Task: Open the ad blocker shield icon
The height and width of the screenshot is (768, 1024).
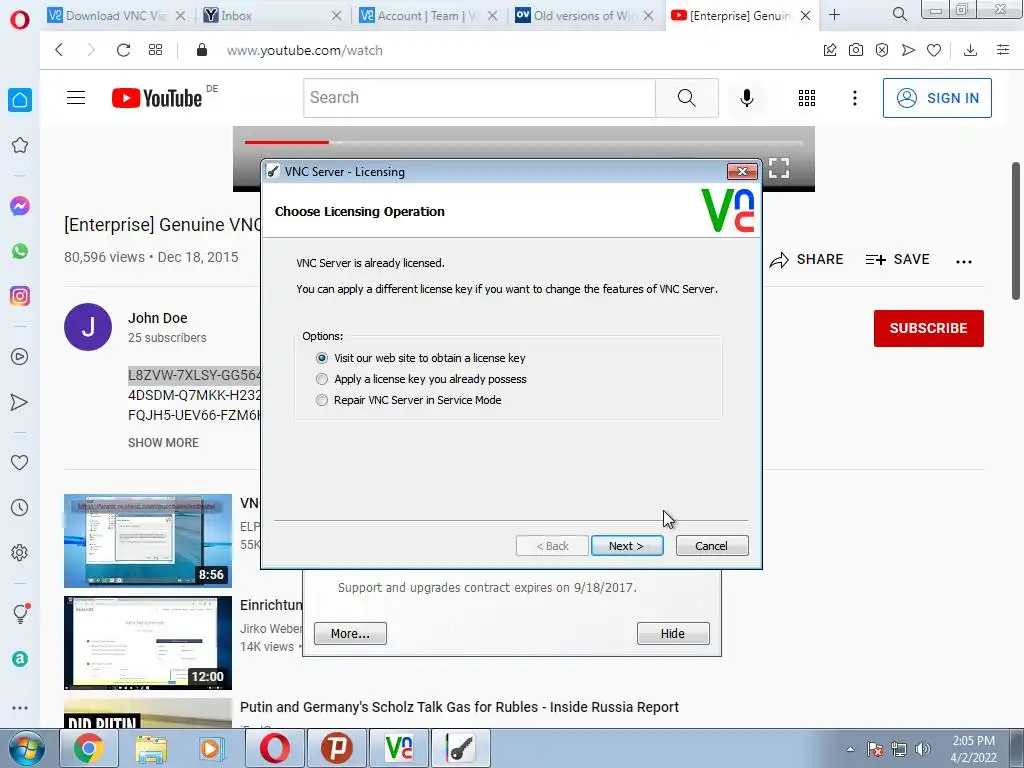Action: tap(882, 50)
